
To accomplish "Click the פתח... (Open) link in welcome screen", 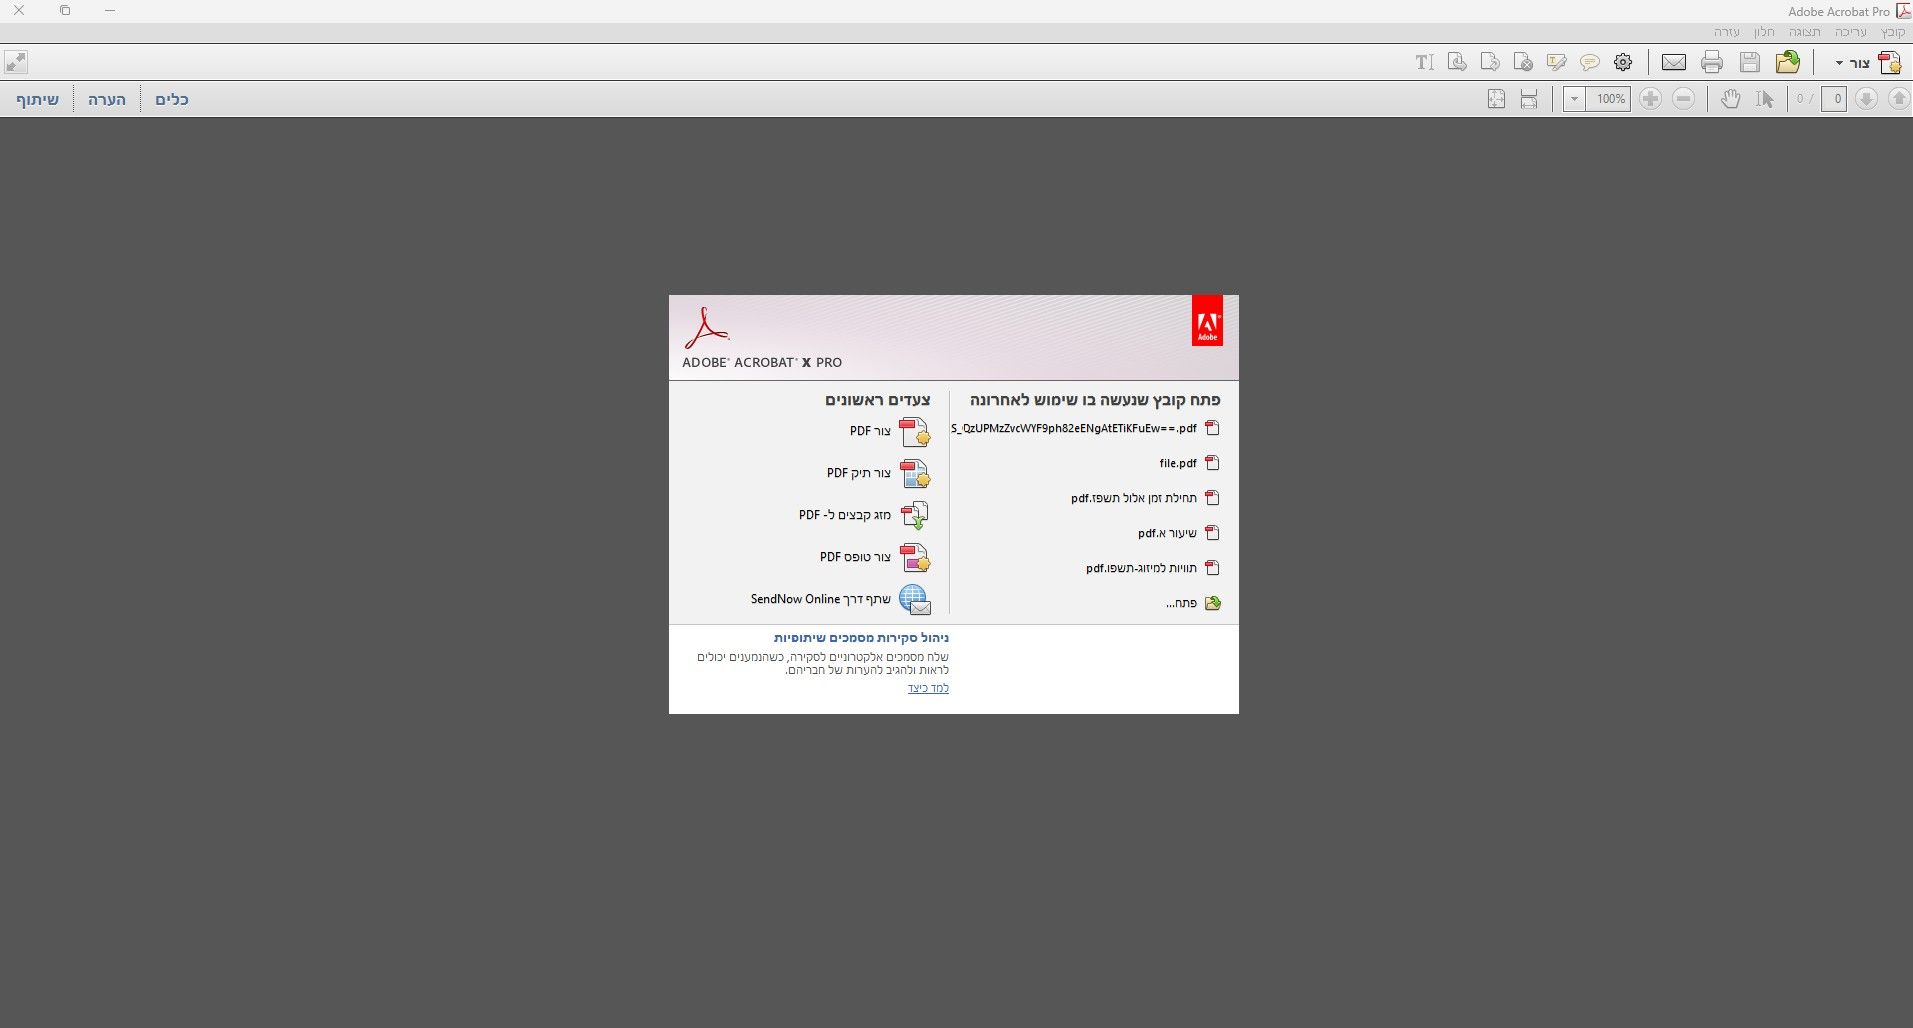I will click(x=1193, y=603).
